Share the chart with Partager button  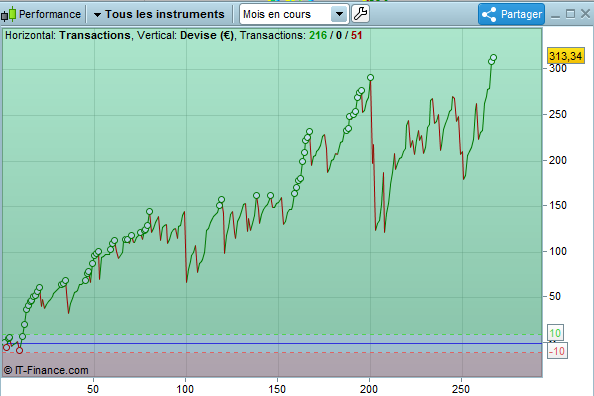pyautogui.click(x=511, y=14)
